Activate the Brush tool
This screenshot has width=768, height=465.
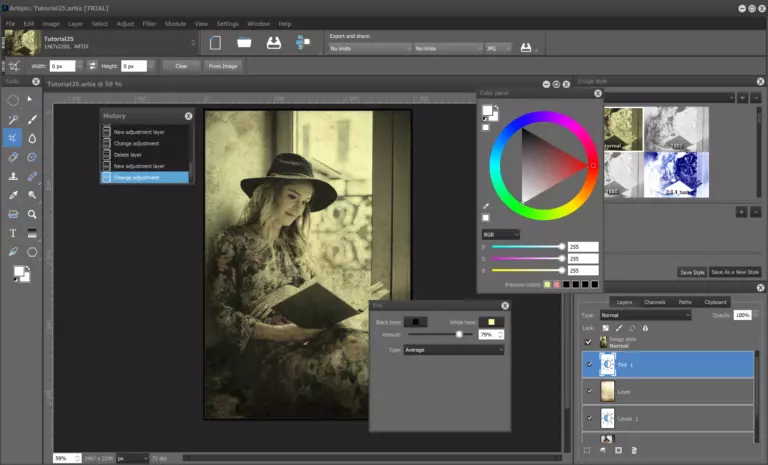(33, 119)
